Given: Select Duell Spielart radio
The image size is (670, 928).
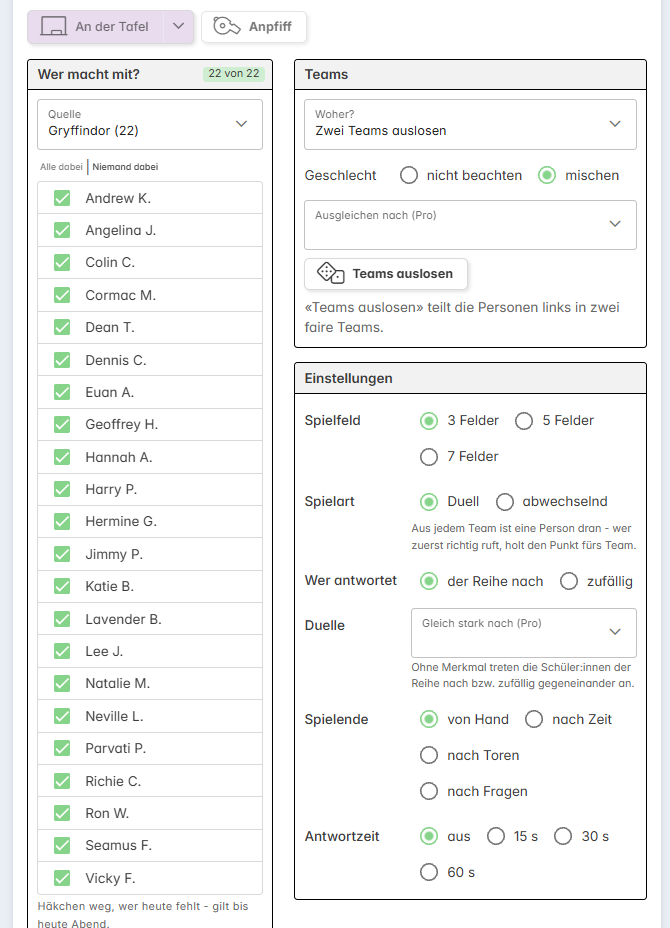Looking at the screenshot, I should pyautogui.click(x=429, y=502).
